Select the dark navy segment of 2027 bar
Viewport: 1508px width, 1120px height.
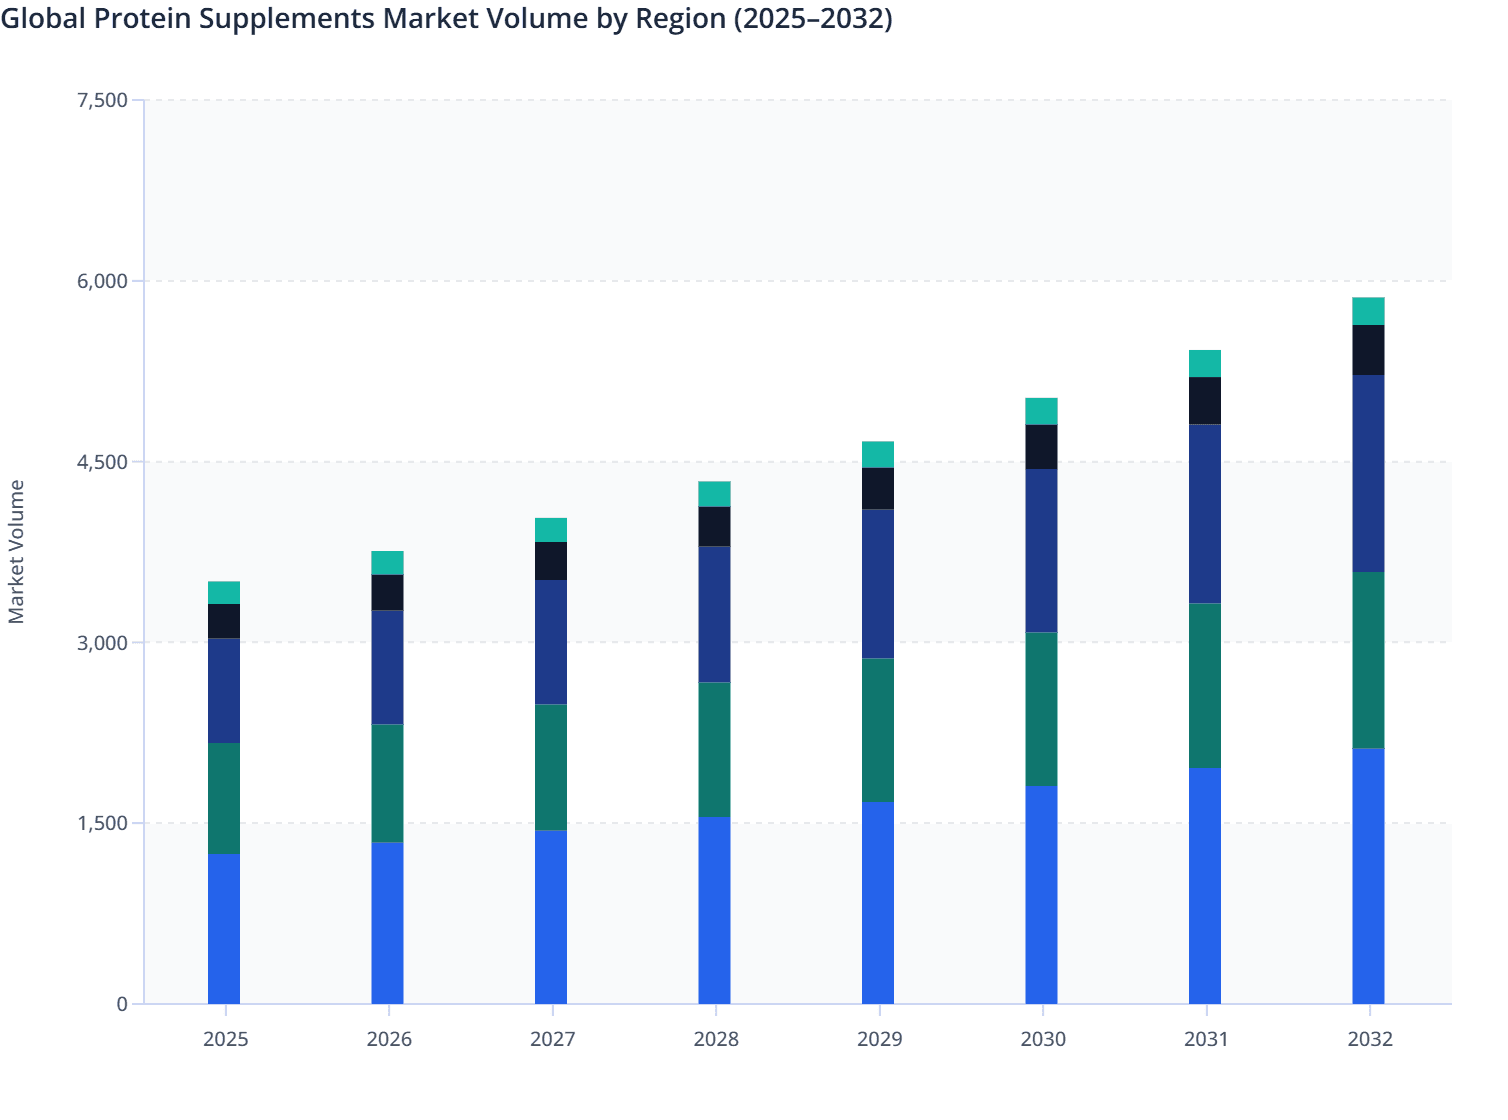pyautogui.click(x=553, y=640)
